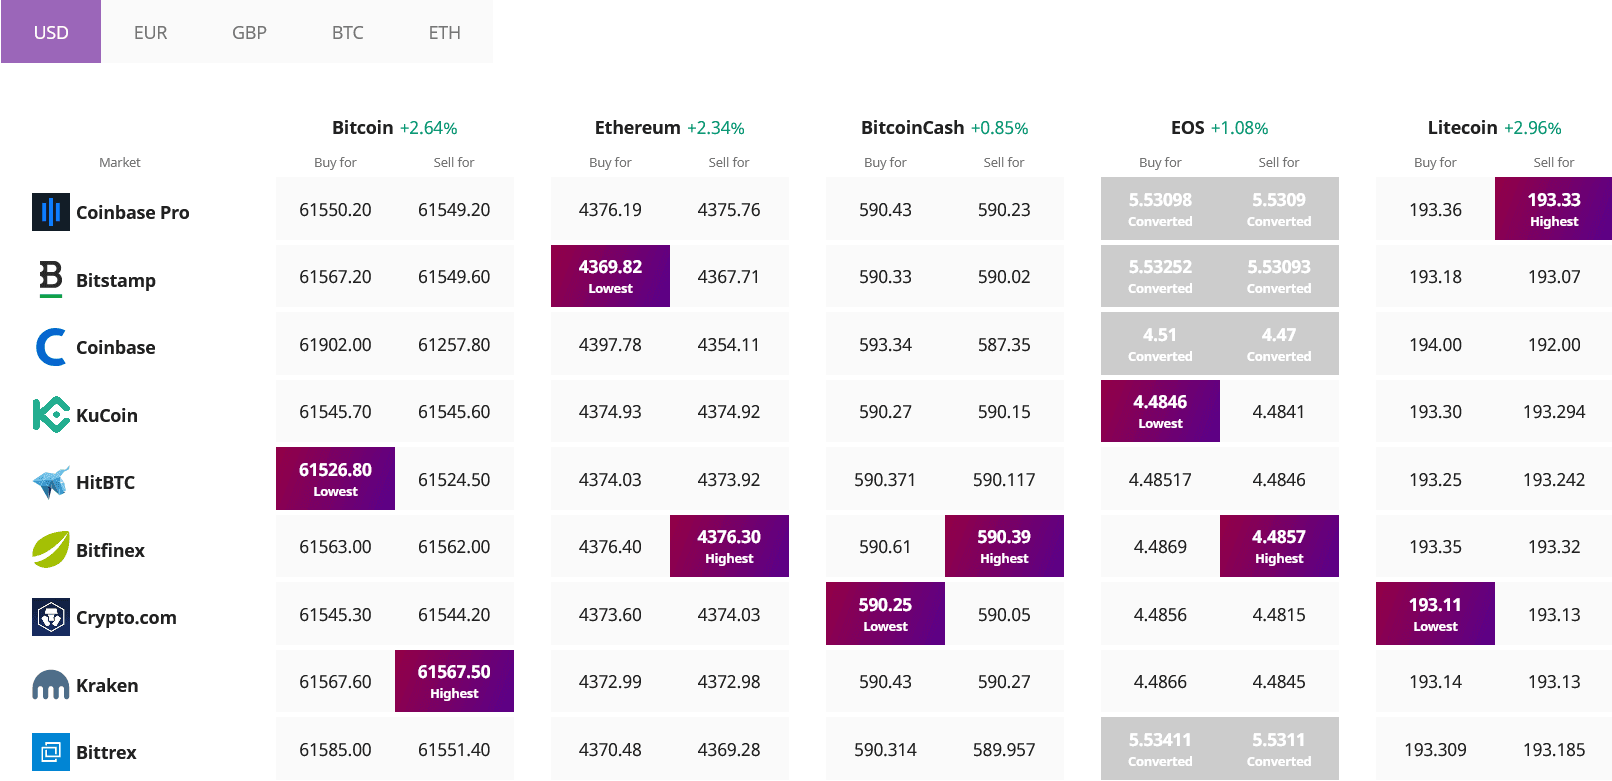The height and width of the screenshot is (781, 1612).
Task: Switch to the BTC currency tab
Action: coord(347,32)
